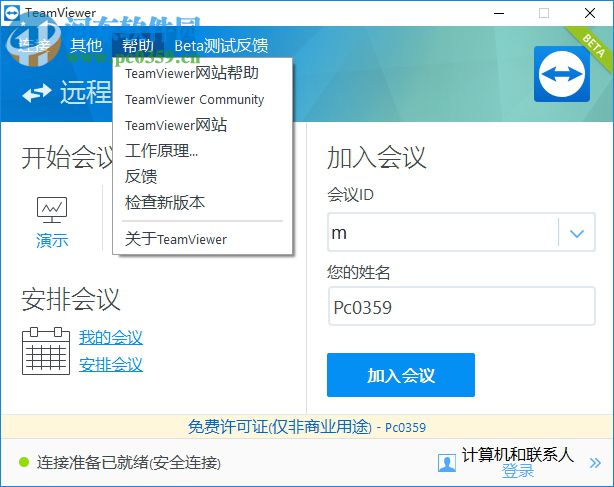Click the 登录 sign-in link
Image resolution: width=614 pixels, height=487 pixels.
point(518,471)
